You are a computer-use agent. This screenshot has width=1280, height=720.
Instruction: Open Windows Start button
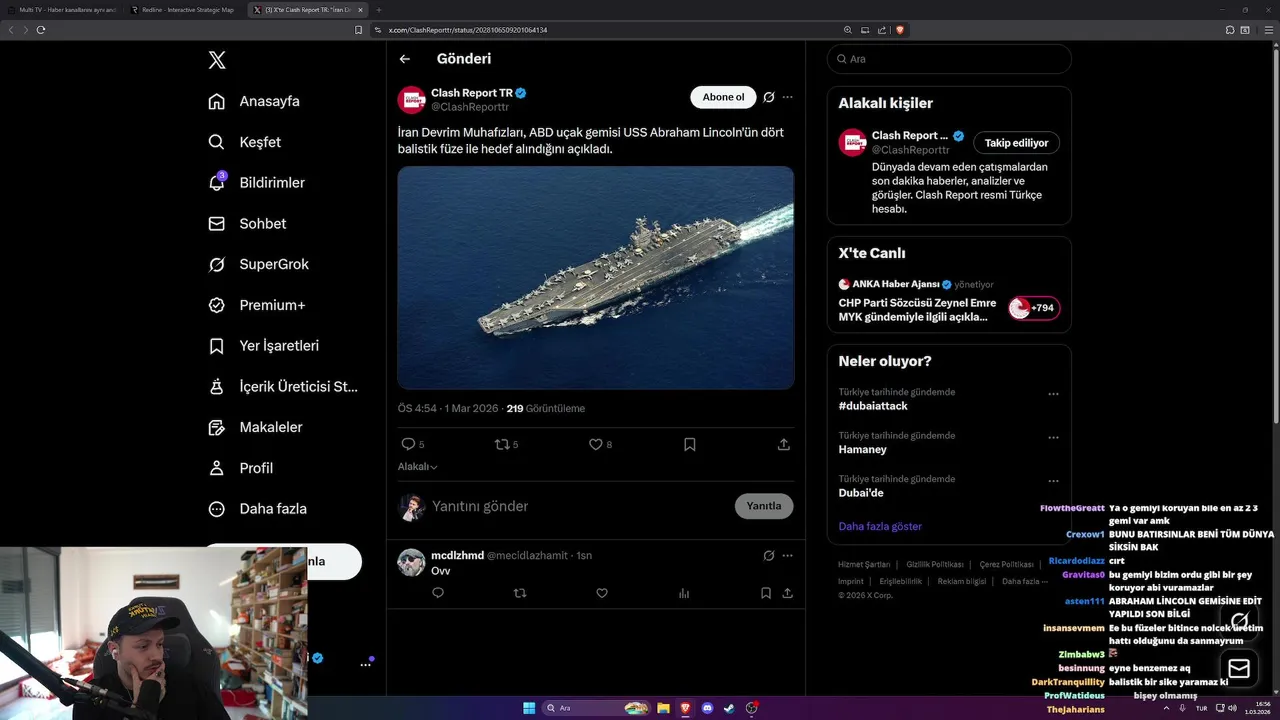point(529,708)
